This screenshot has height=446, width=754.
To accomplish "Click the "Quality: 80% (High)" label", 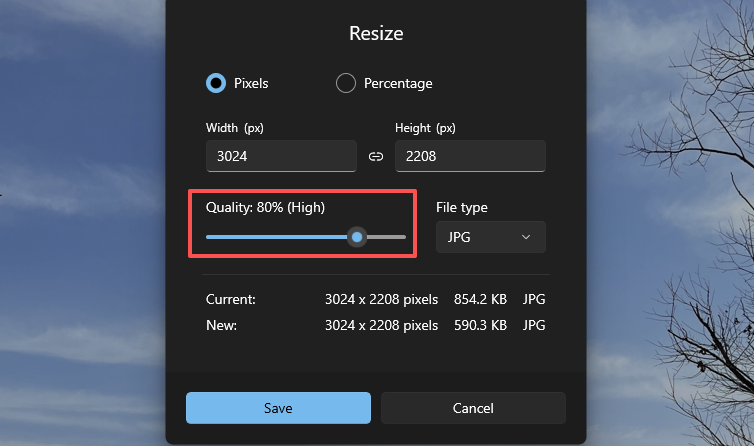I will (x=265, y=207).
